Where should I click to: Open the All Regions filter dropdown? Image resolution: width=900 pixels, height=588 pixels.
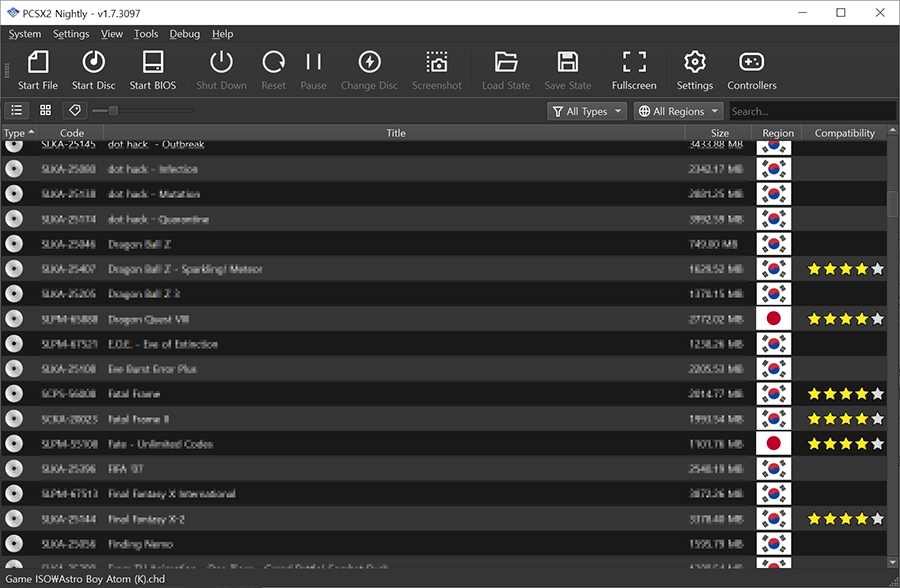tap(678, 111)
